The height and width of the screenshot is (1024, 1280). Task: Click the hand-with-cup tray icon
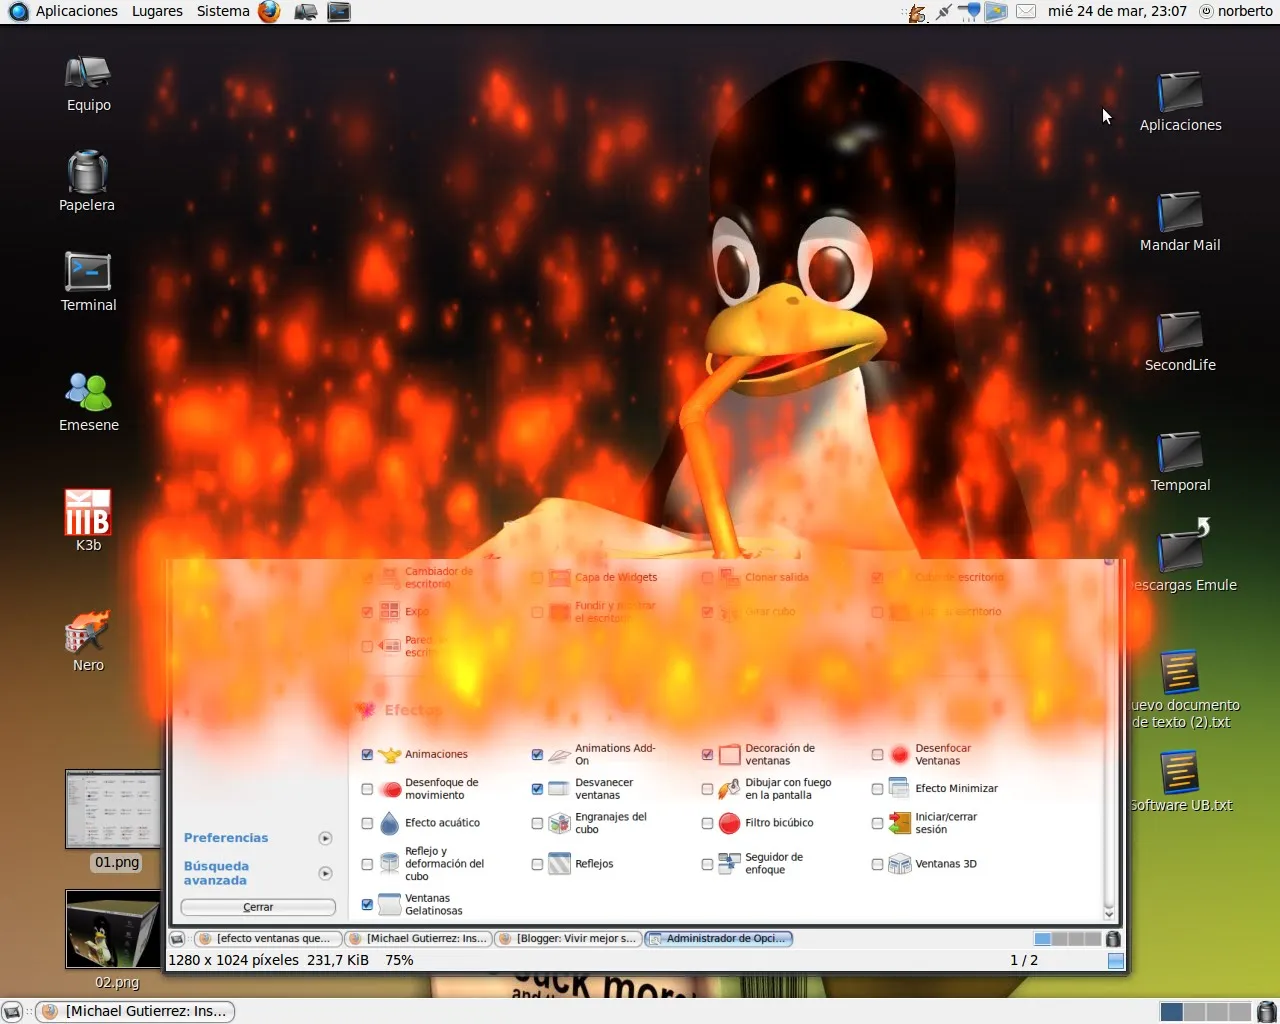click(916, 12)
